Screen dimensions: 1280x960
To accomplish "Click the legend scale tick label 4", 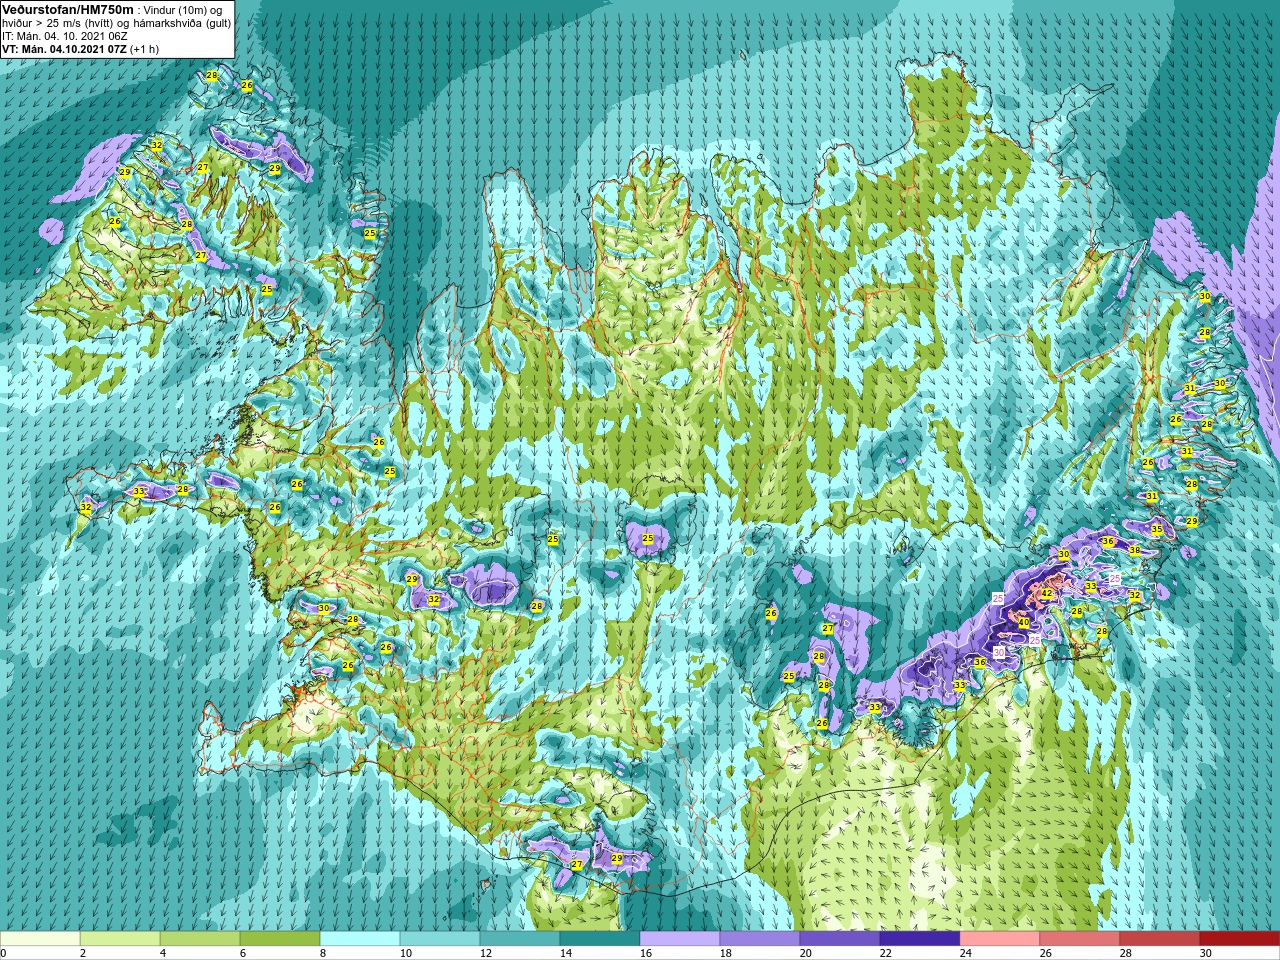I will point(163,953).
